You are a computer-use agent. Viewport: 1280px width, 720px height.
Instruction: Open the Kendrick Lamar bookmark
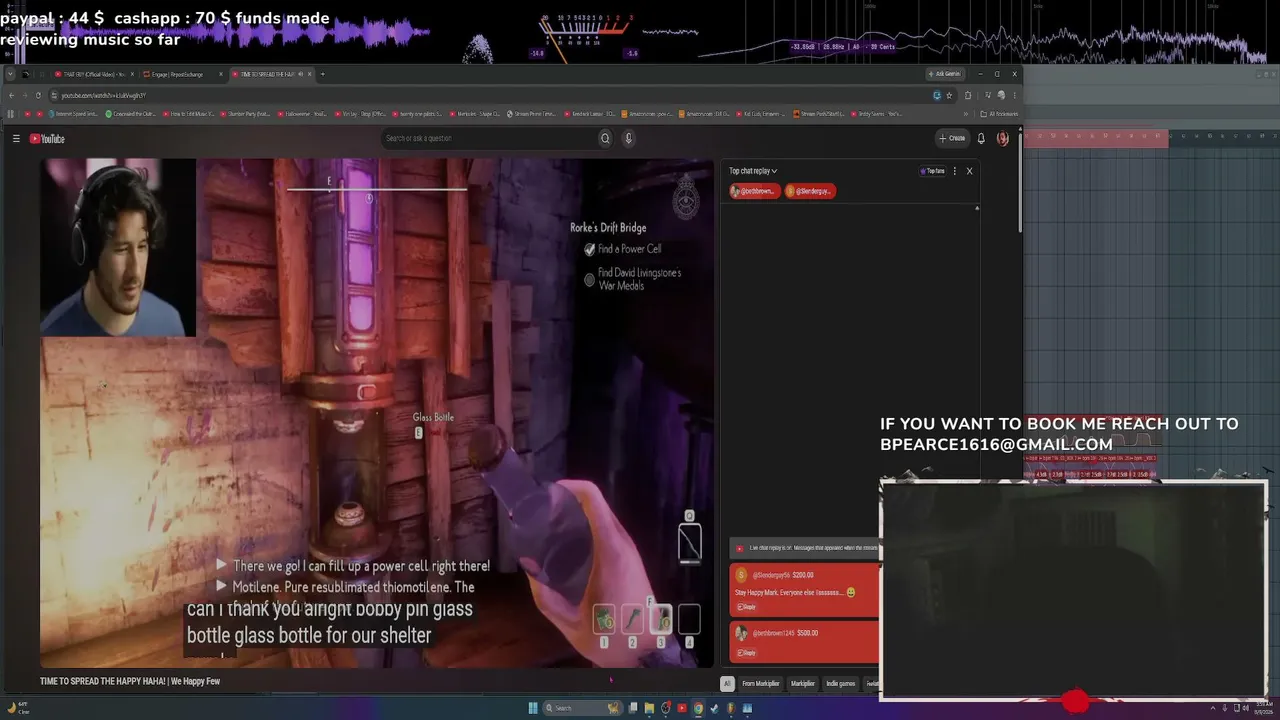click(590, 114)
